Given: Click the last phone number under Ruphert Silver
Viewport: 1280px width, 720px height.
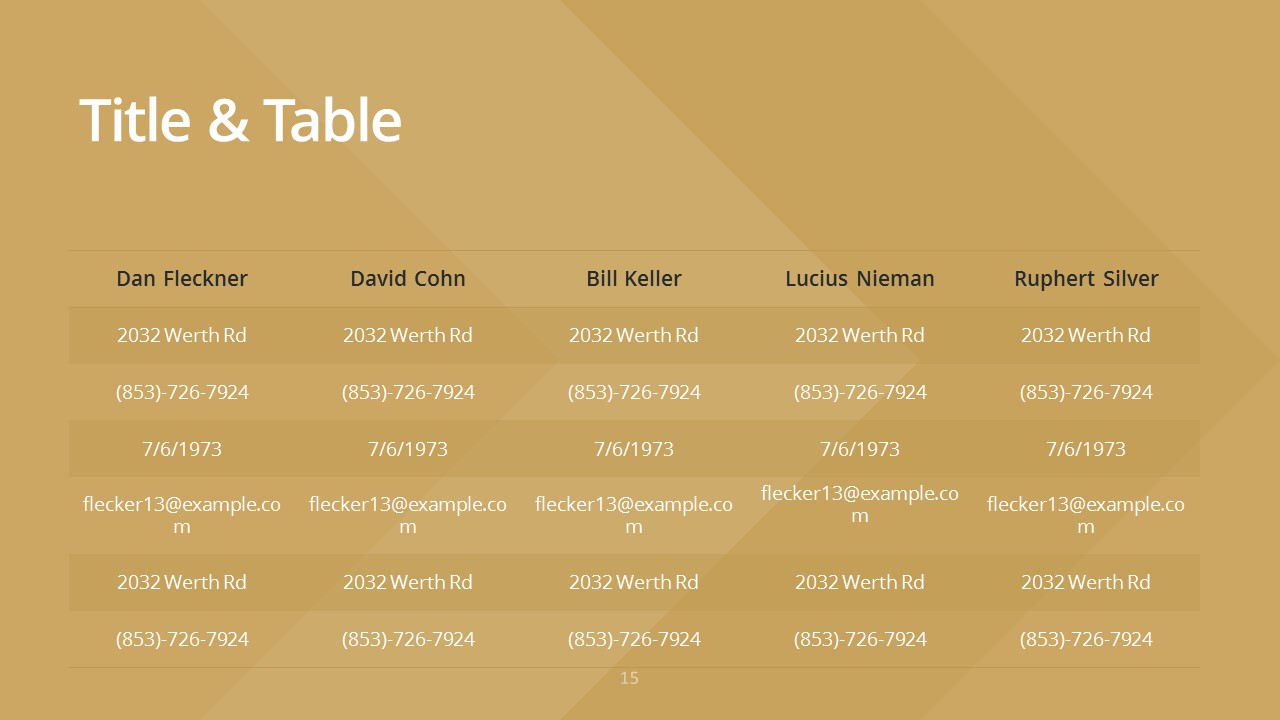Looking at the screenshot, I should 1086,639.
